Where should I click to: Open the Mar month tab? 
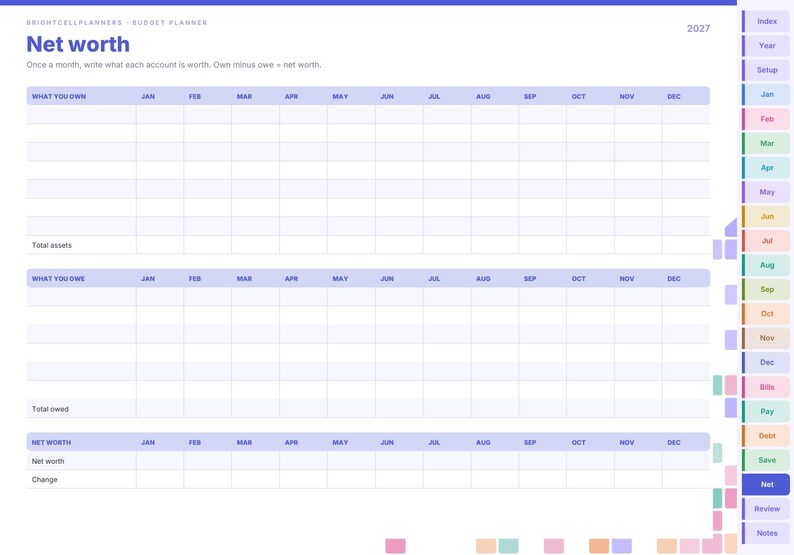click(766, 143)
